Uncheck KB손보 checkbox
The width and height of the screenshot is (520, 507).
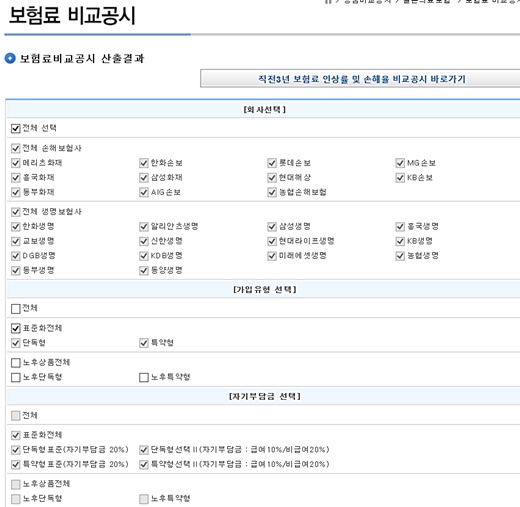400,178
